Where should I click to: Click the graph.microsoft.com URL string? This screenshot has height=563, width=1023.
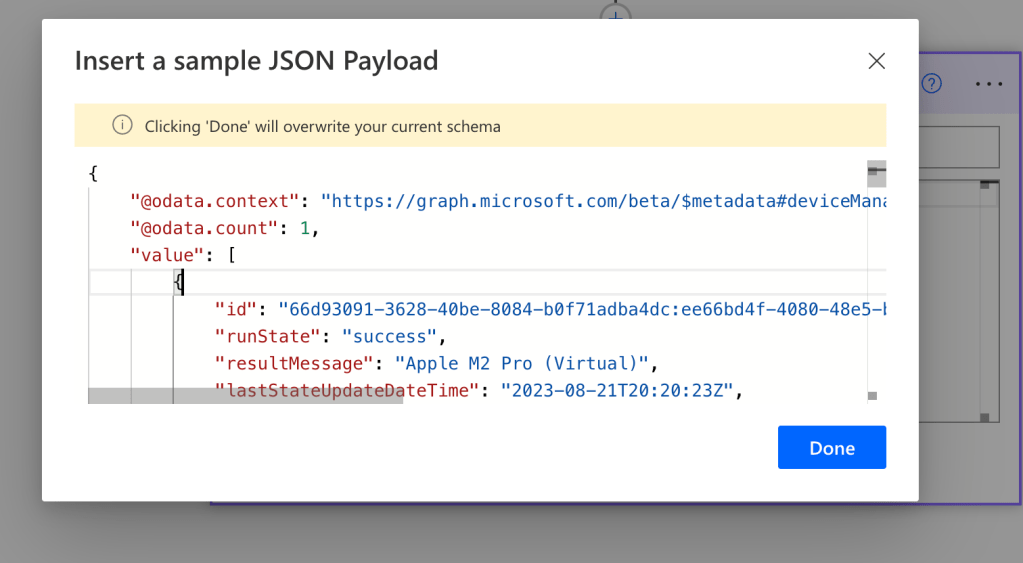click(x=600, y=201)
